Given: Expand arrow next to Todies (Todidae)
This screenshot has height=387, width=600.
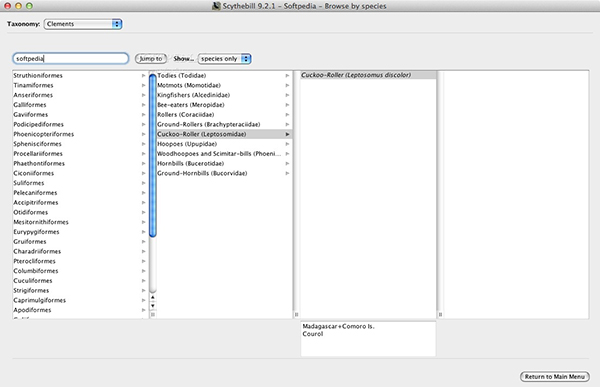Looking at the screenshot, I should 287,75.
